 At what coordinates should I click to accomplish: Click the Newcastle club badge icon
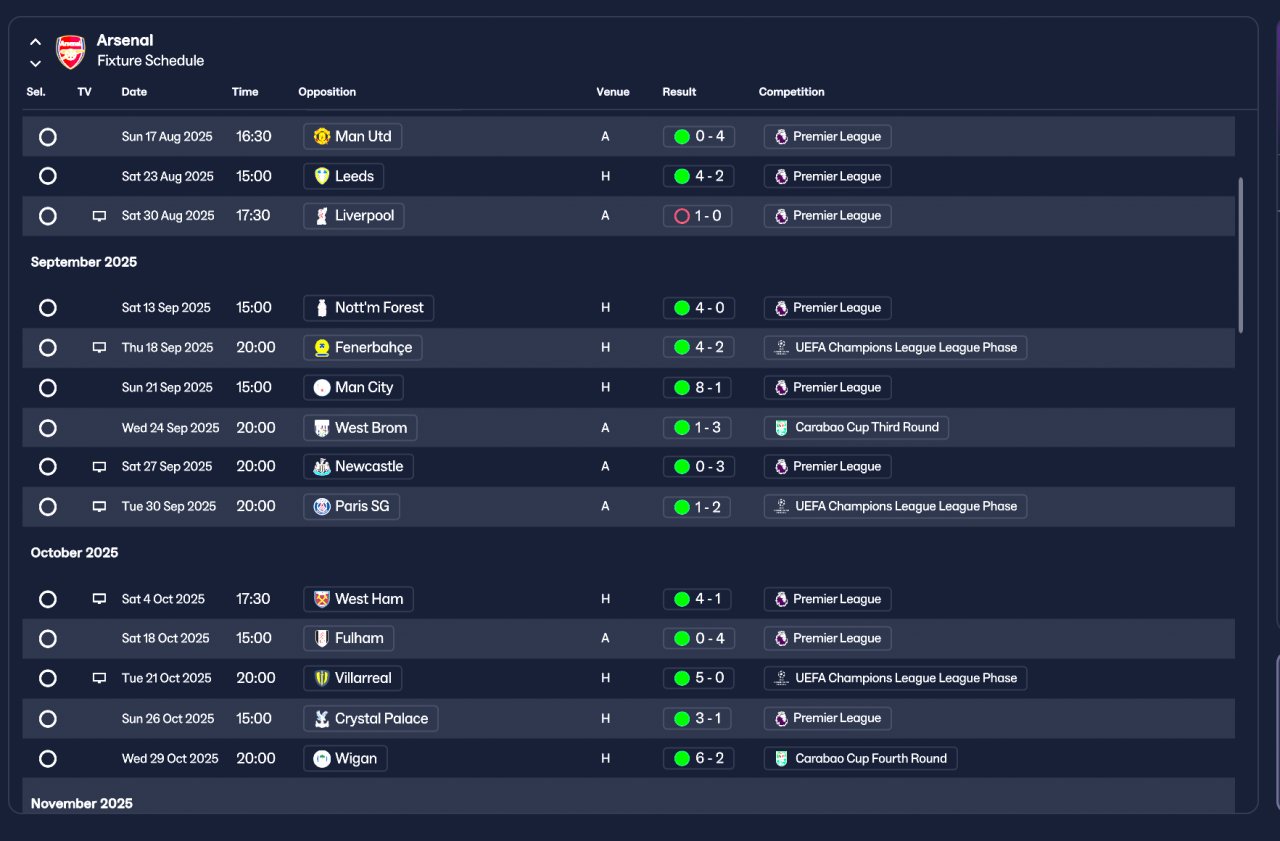tap(322, 467)
